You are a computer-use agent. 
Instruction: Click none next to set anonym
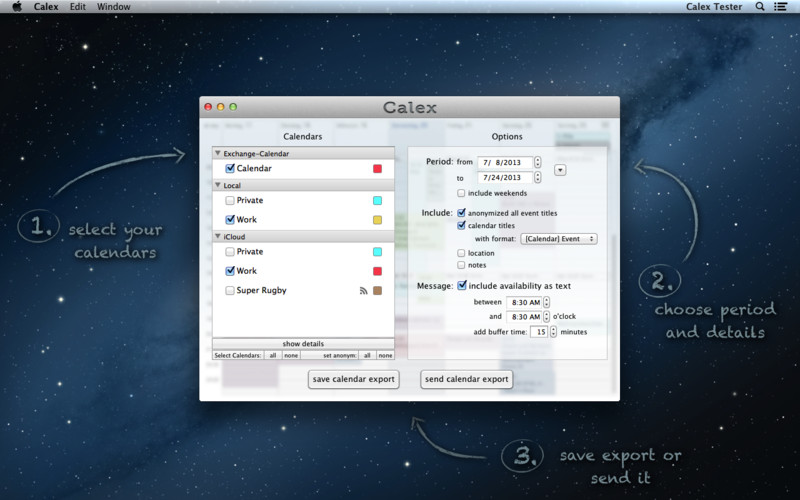[385, 356]
